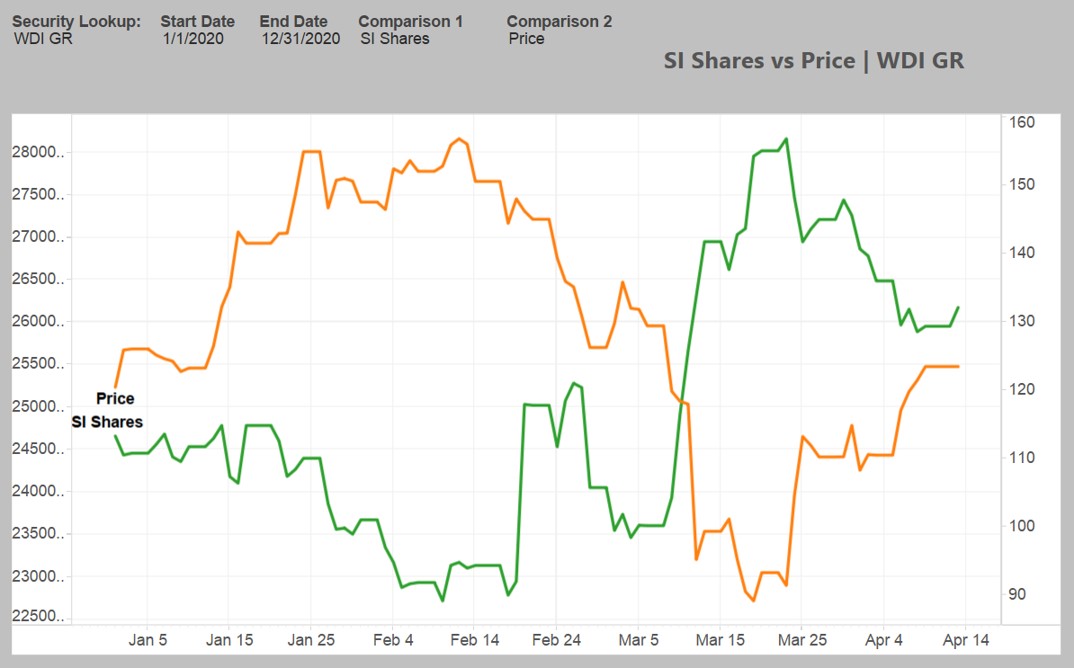Click the Apr 14 axis label
Viewport: 1074px width, 668px height.
(964, 639)
